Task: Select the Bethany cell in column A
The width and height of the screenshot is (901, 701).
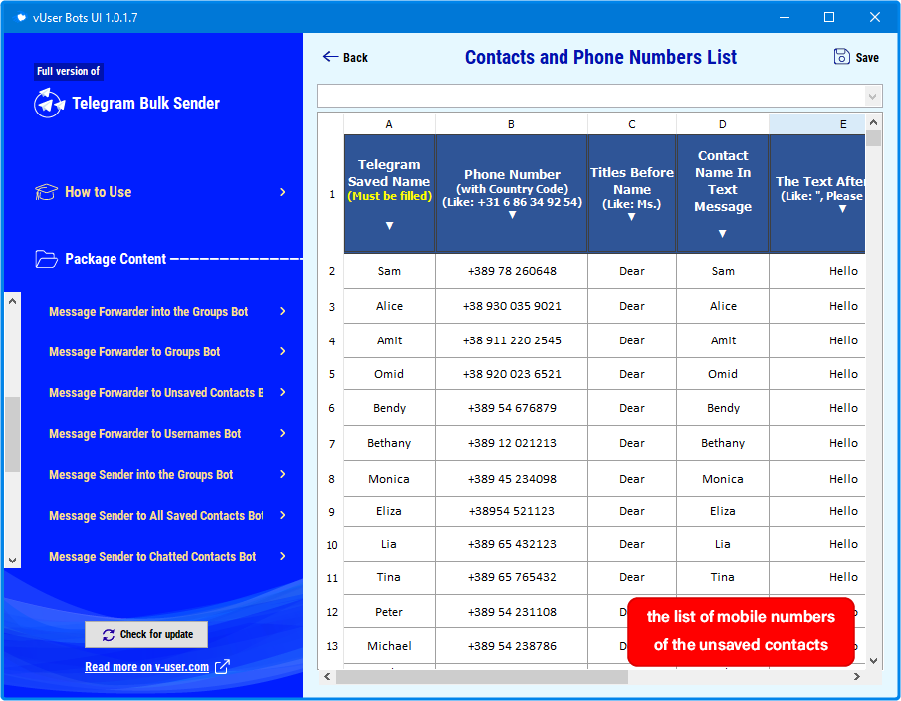Action: (x=390, y=443)
